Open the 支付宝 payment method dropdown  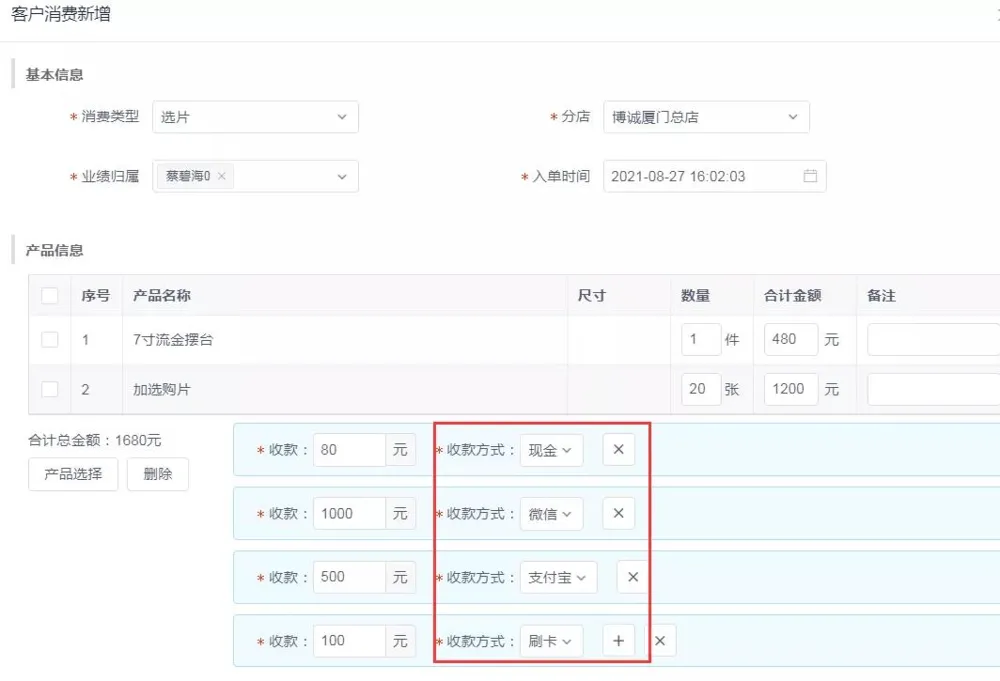[x=558, y=578]
